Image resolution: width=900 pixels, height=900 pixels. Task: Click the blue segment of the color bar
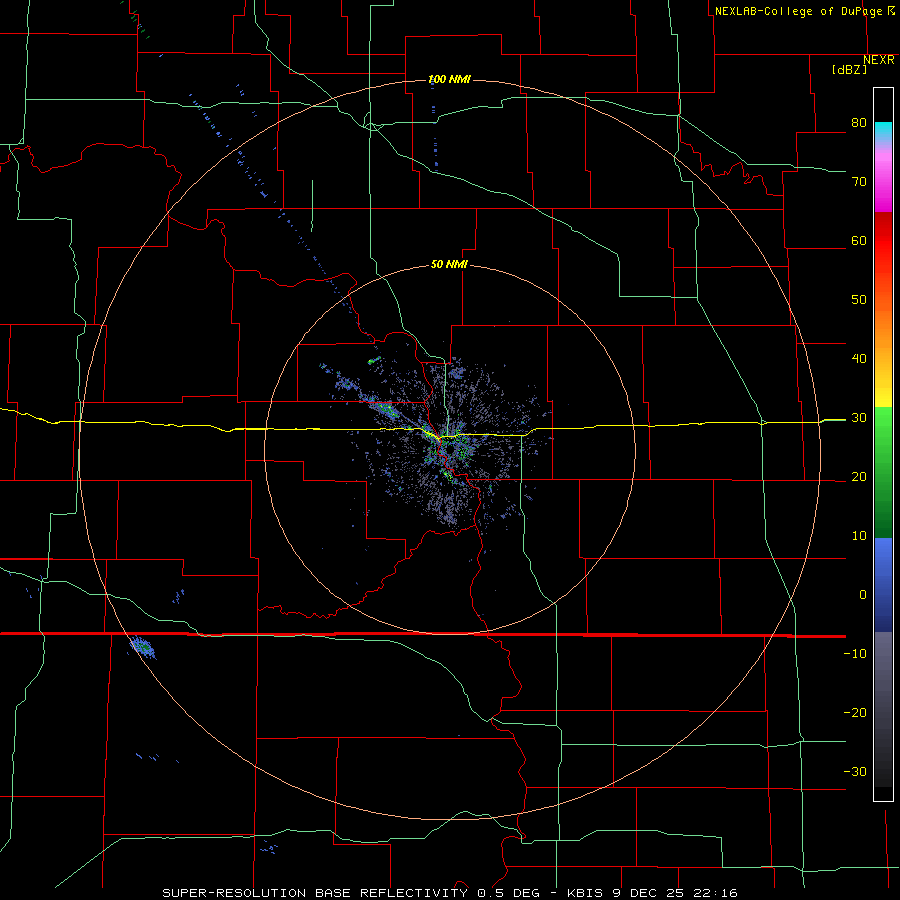click(883, 585)
